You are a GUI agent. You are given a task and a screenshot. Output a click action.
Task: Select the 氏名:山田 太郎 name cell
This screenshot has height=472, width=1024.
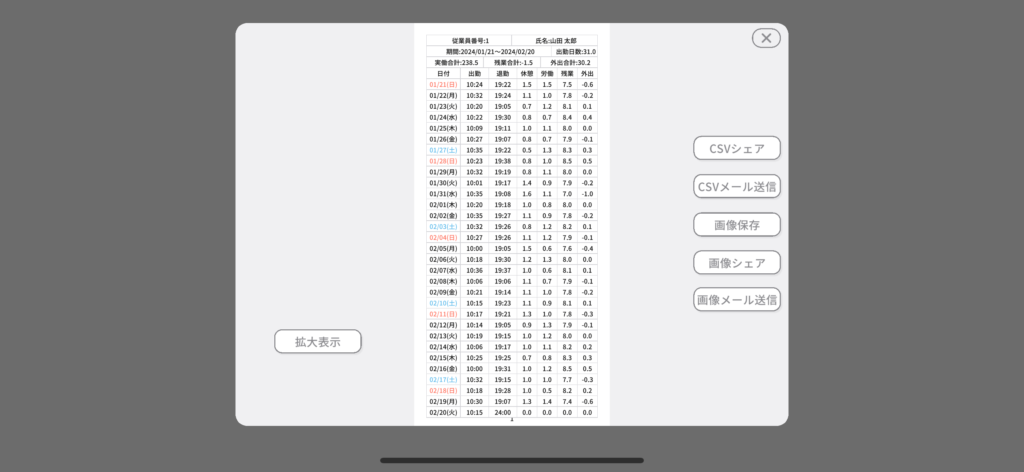pos(555,41)
